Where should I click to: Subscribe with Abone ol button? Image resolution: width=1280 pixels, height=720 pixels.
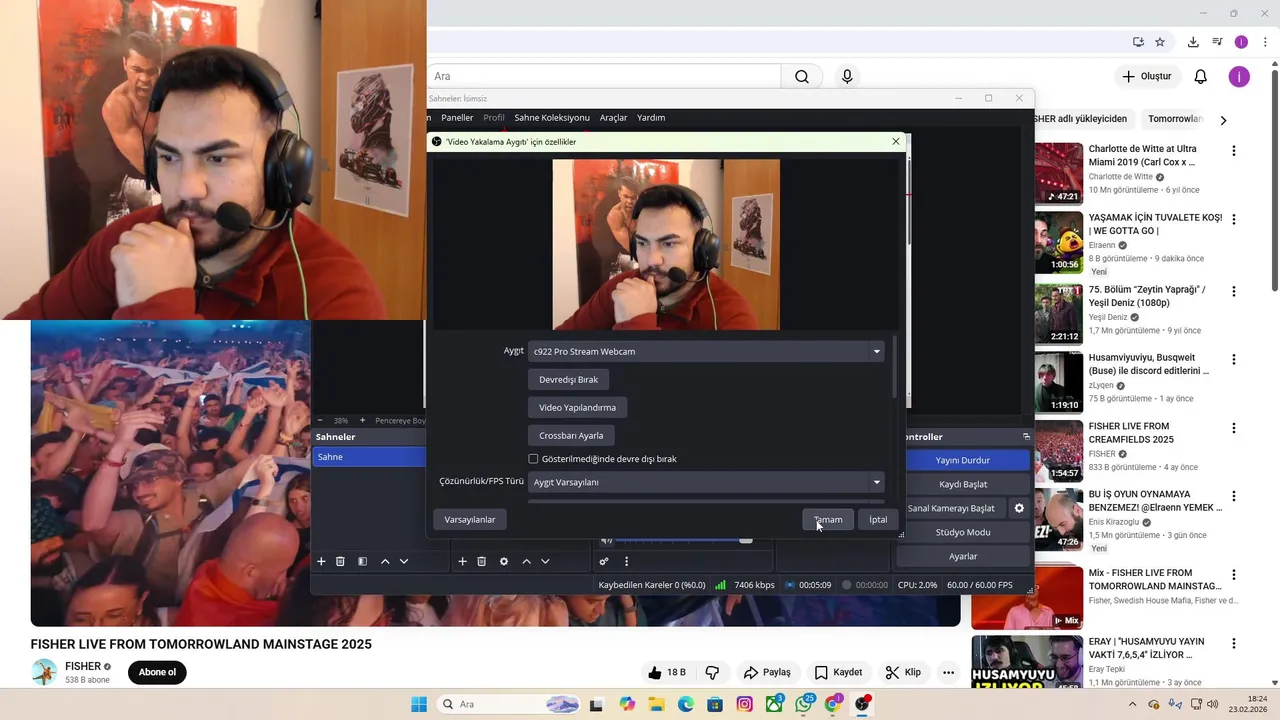click(x=157, y=672)
